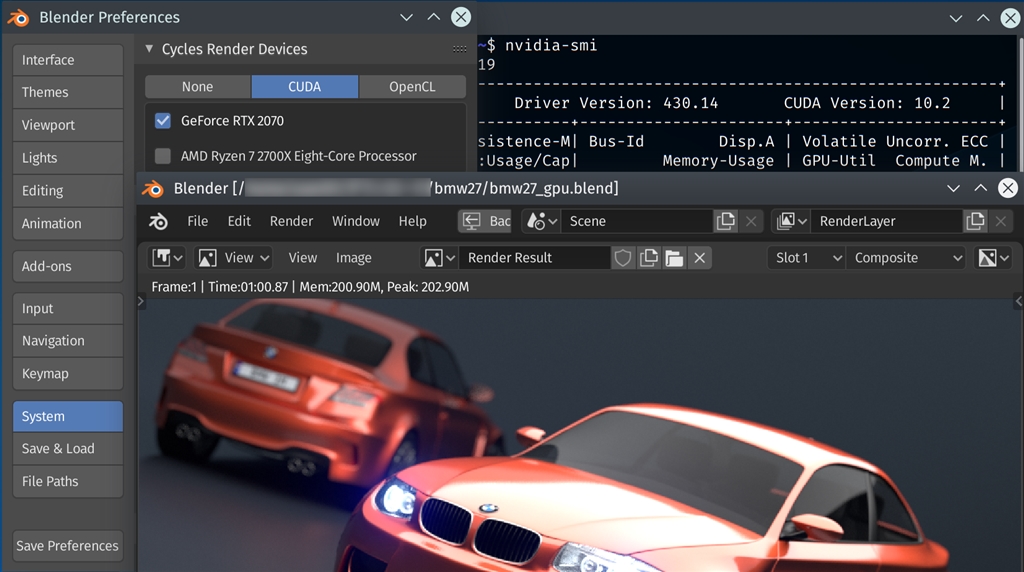Click the RenderLayer name field

click(x=887, y=221)
